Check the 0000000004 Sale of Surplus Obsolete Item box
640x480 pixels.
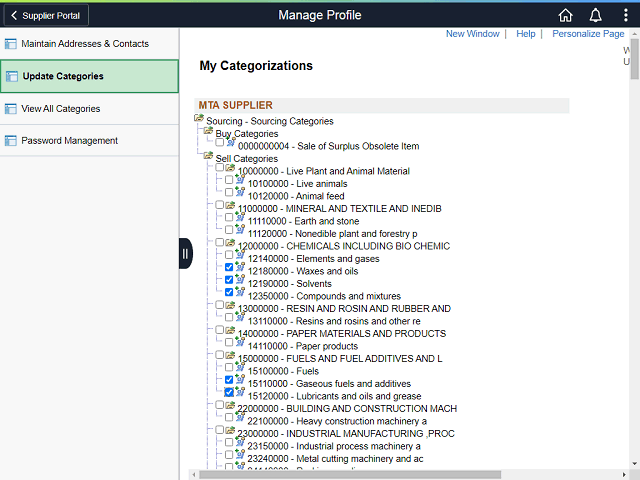pos(220,142)
